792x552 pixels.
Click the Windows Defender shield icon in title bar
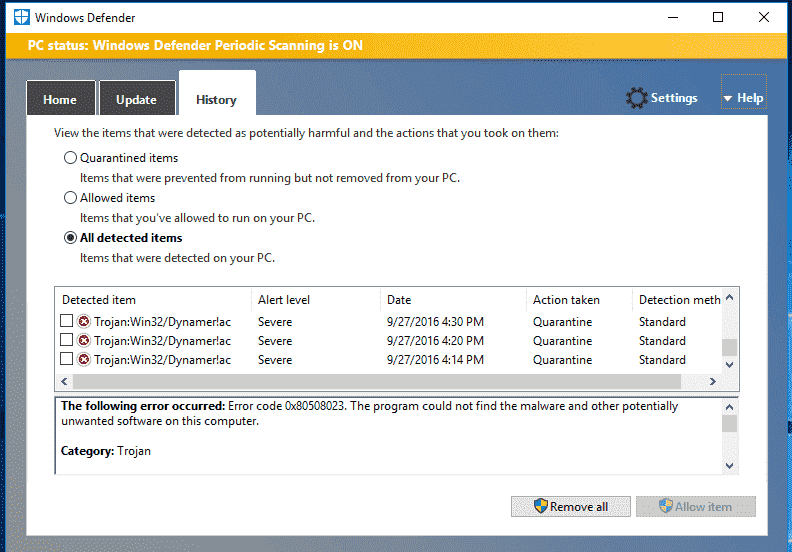click(x=21, y=17)
